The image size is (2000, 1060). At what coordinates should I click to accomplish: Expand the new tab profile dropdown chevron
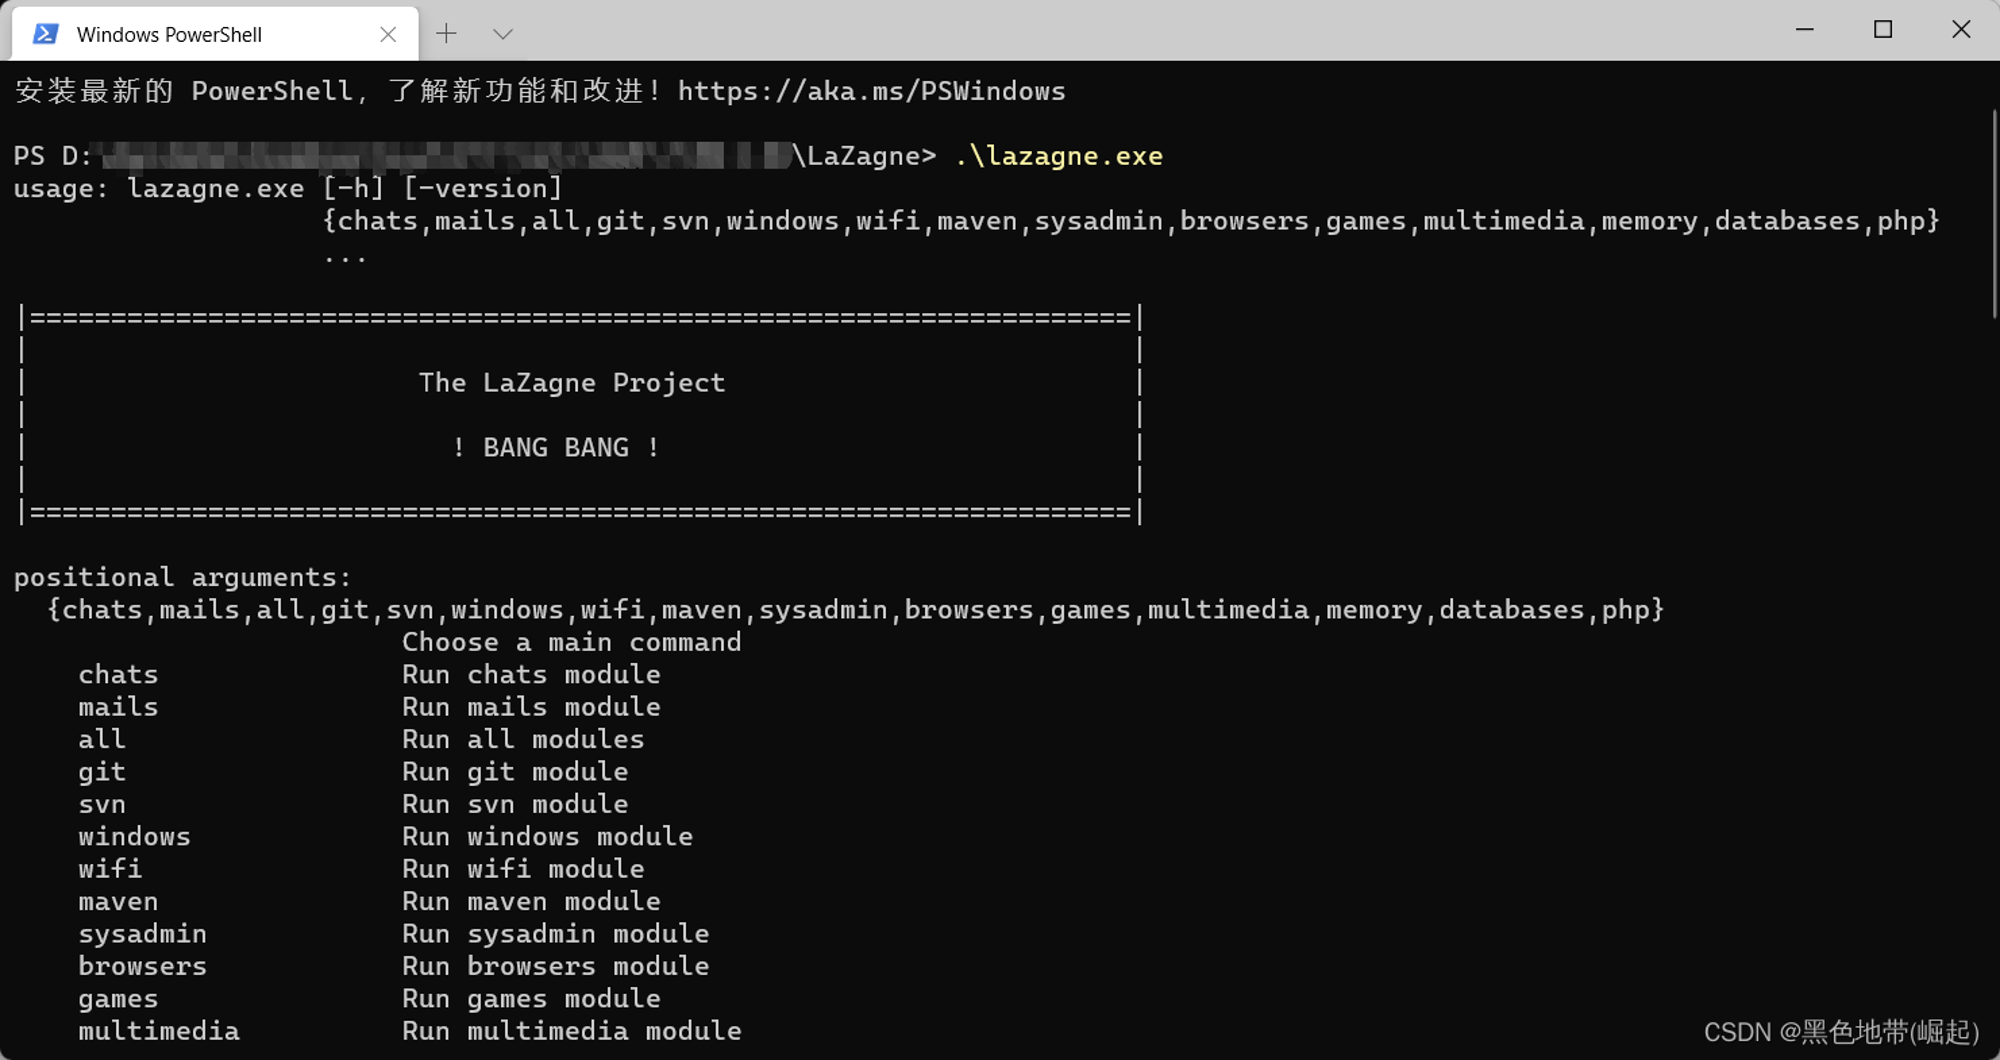[503, 34]
